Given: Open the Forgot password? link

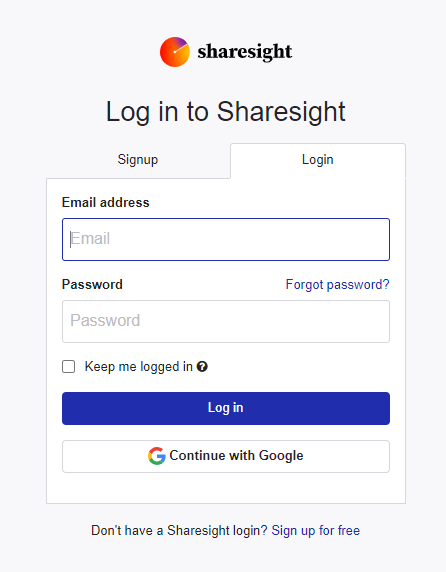Looking at the screenshot, I should click(337, 285).
